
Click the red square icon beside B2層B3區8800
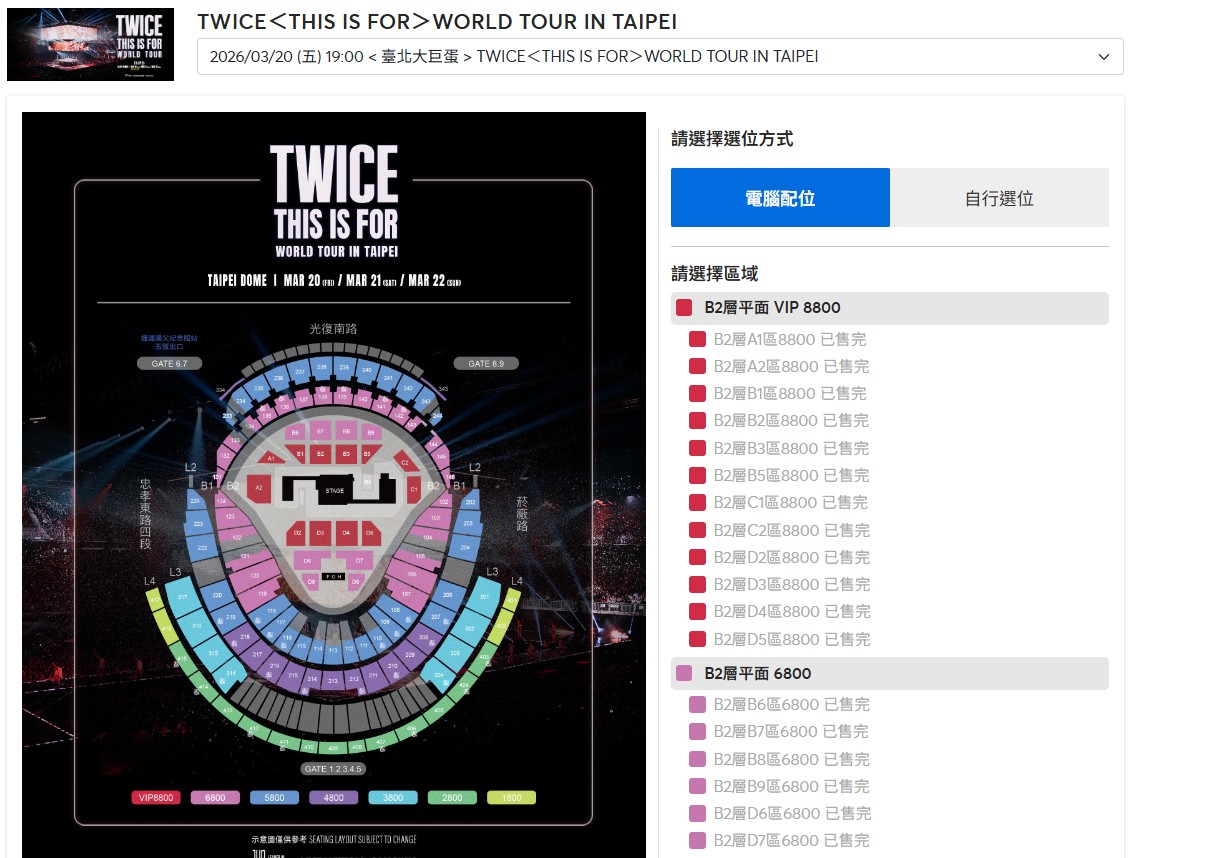pos(697,448)
